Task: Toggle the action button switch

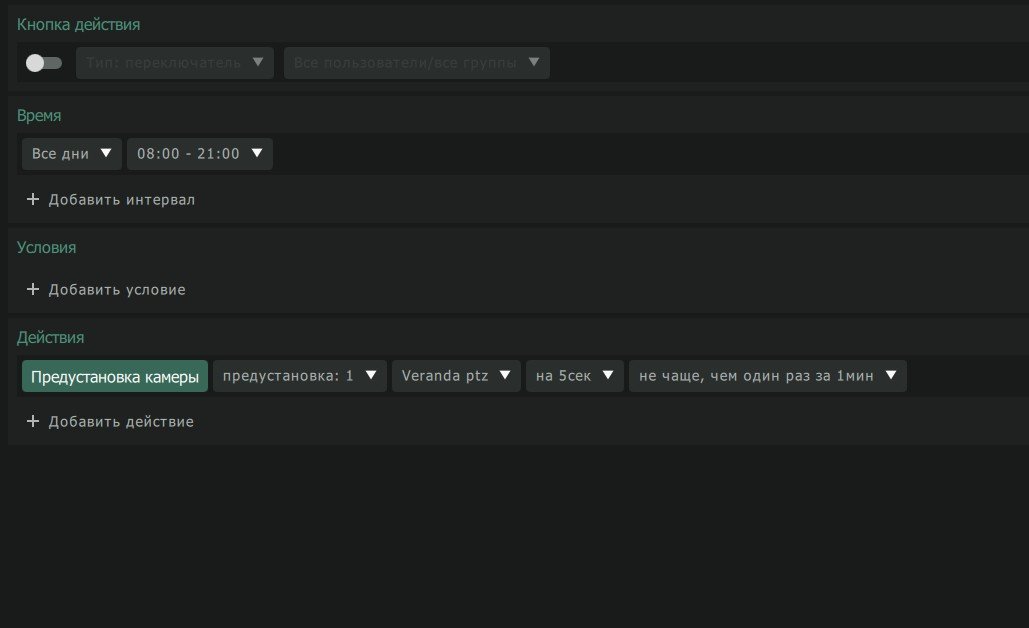Action: click(43, 63)
